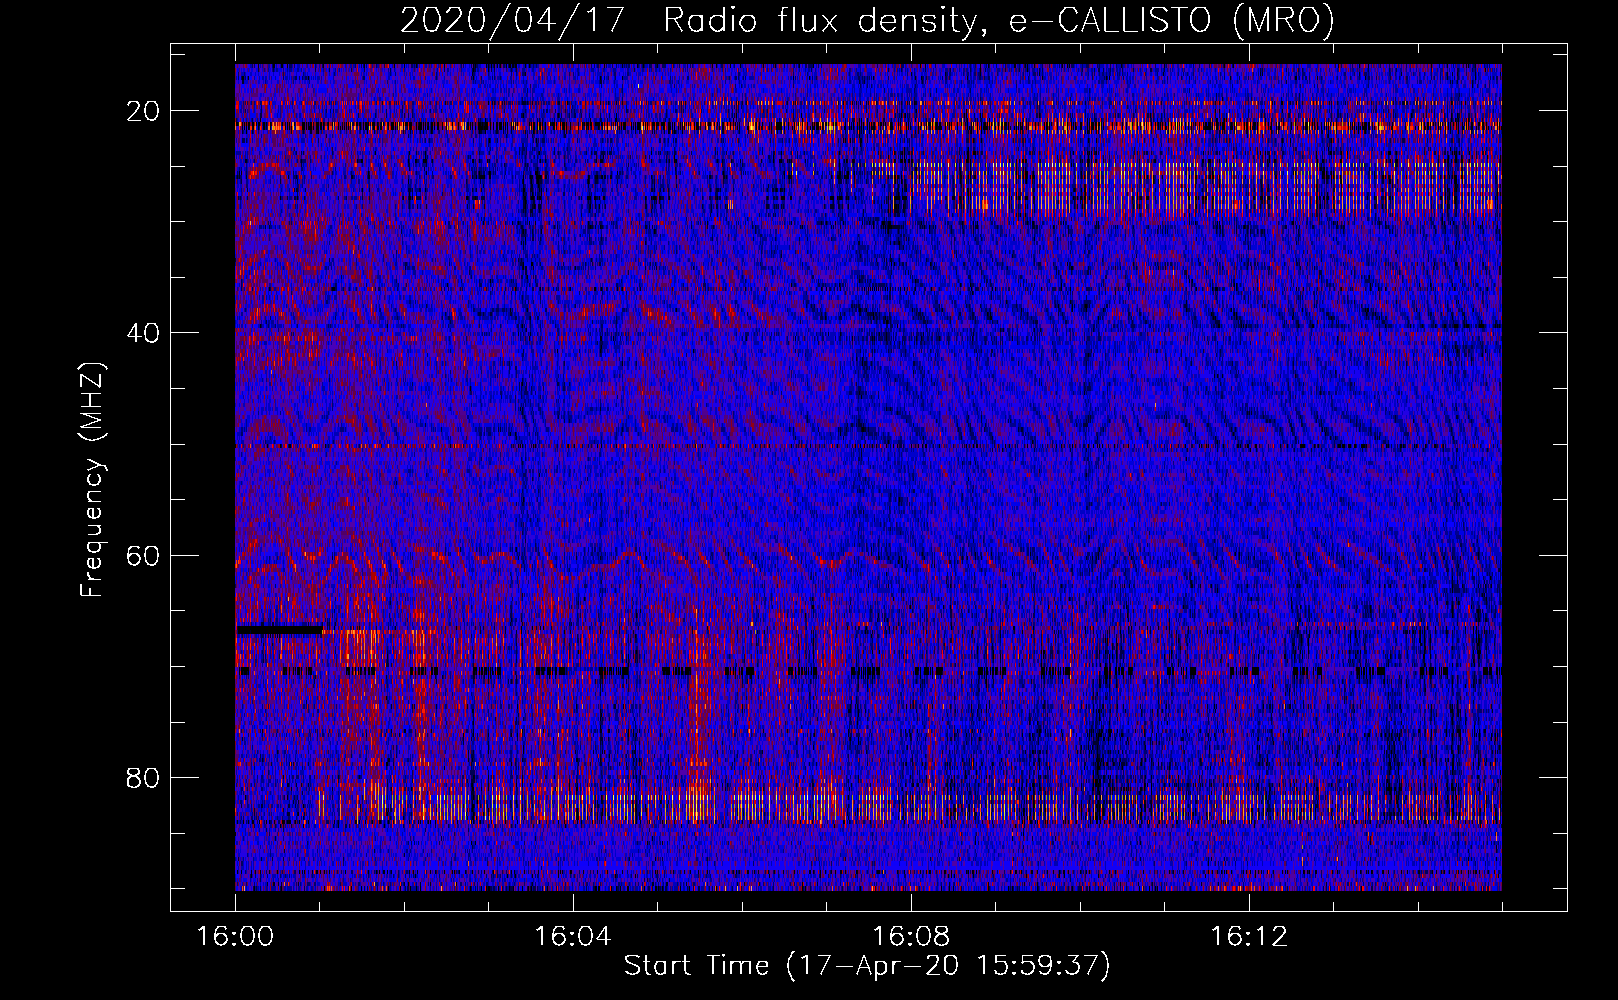The height and width of the screenshot is (1000, 1618).
Task: Click the 16:08 time tick label
Action: (911, 937)
